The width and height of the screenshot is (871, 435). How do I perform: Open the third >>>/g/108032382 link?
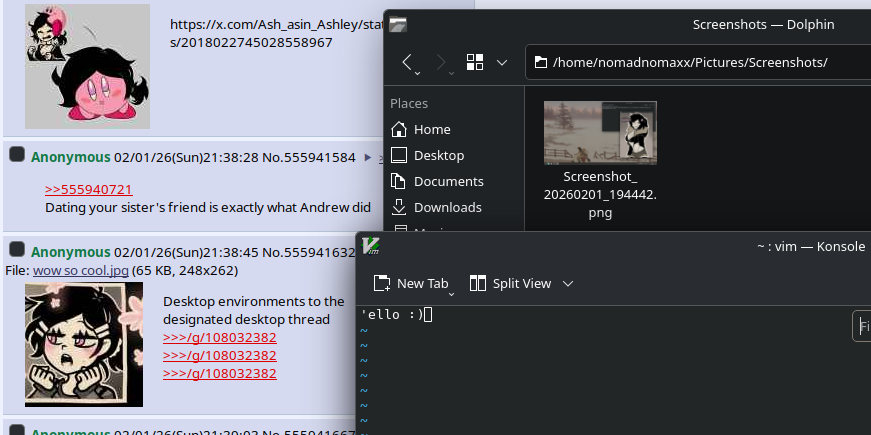click(x=220, y=373)
